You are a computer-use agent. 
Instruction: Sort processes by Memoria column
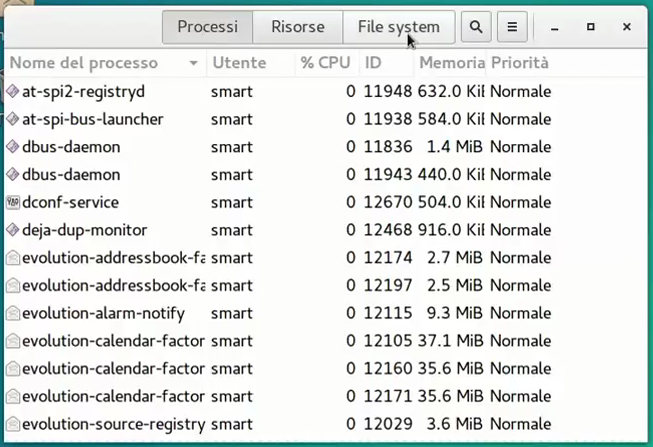[450, 63]
